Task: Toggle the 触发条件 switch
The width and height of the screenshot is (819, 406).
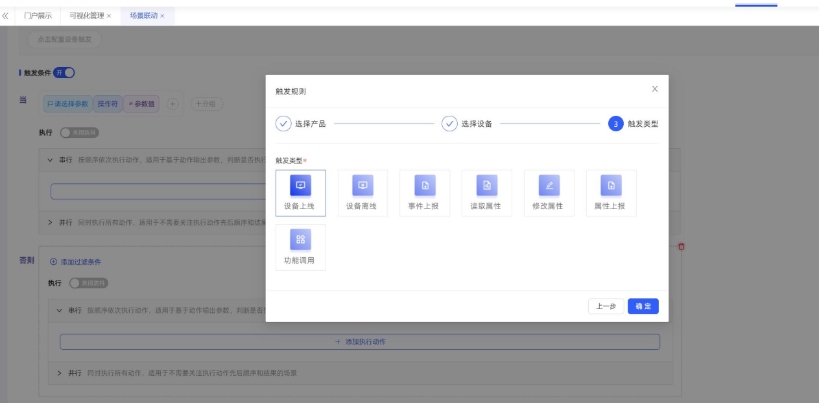Action: [x=64, y=73]
